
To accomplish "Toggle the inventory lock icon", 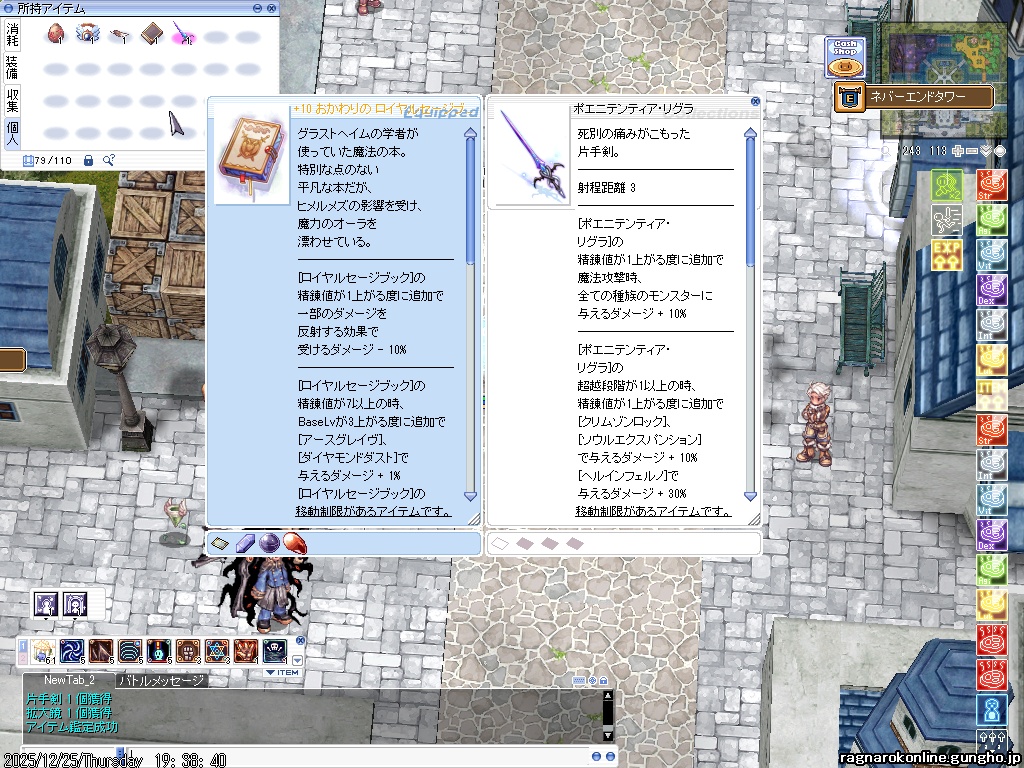I will coord(88,160).
